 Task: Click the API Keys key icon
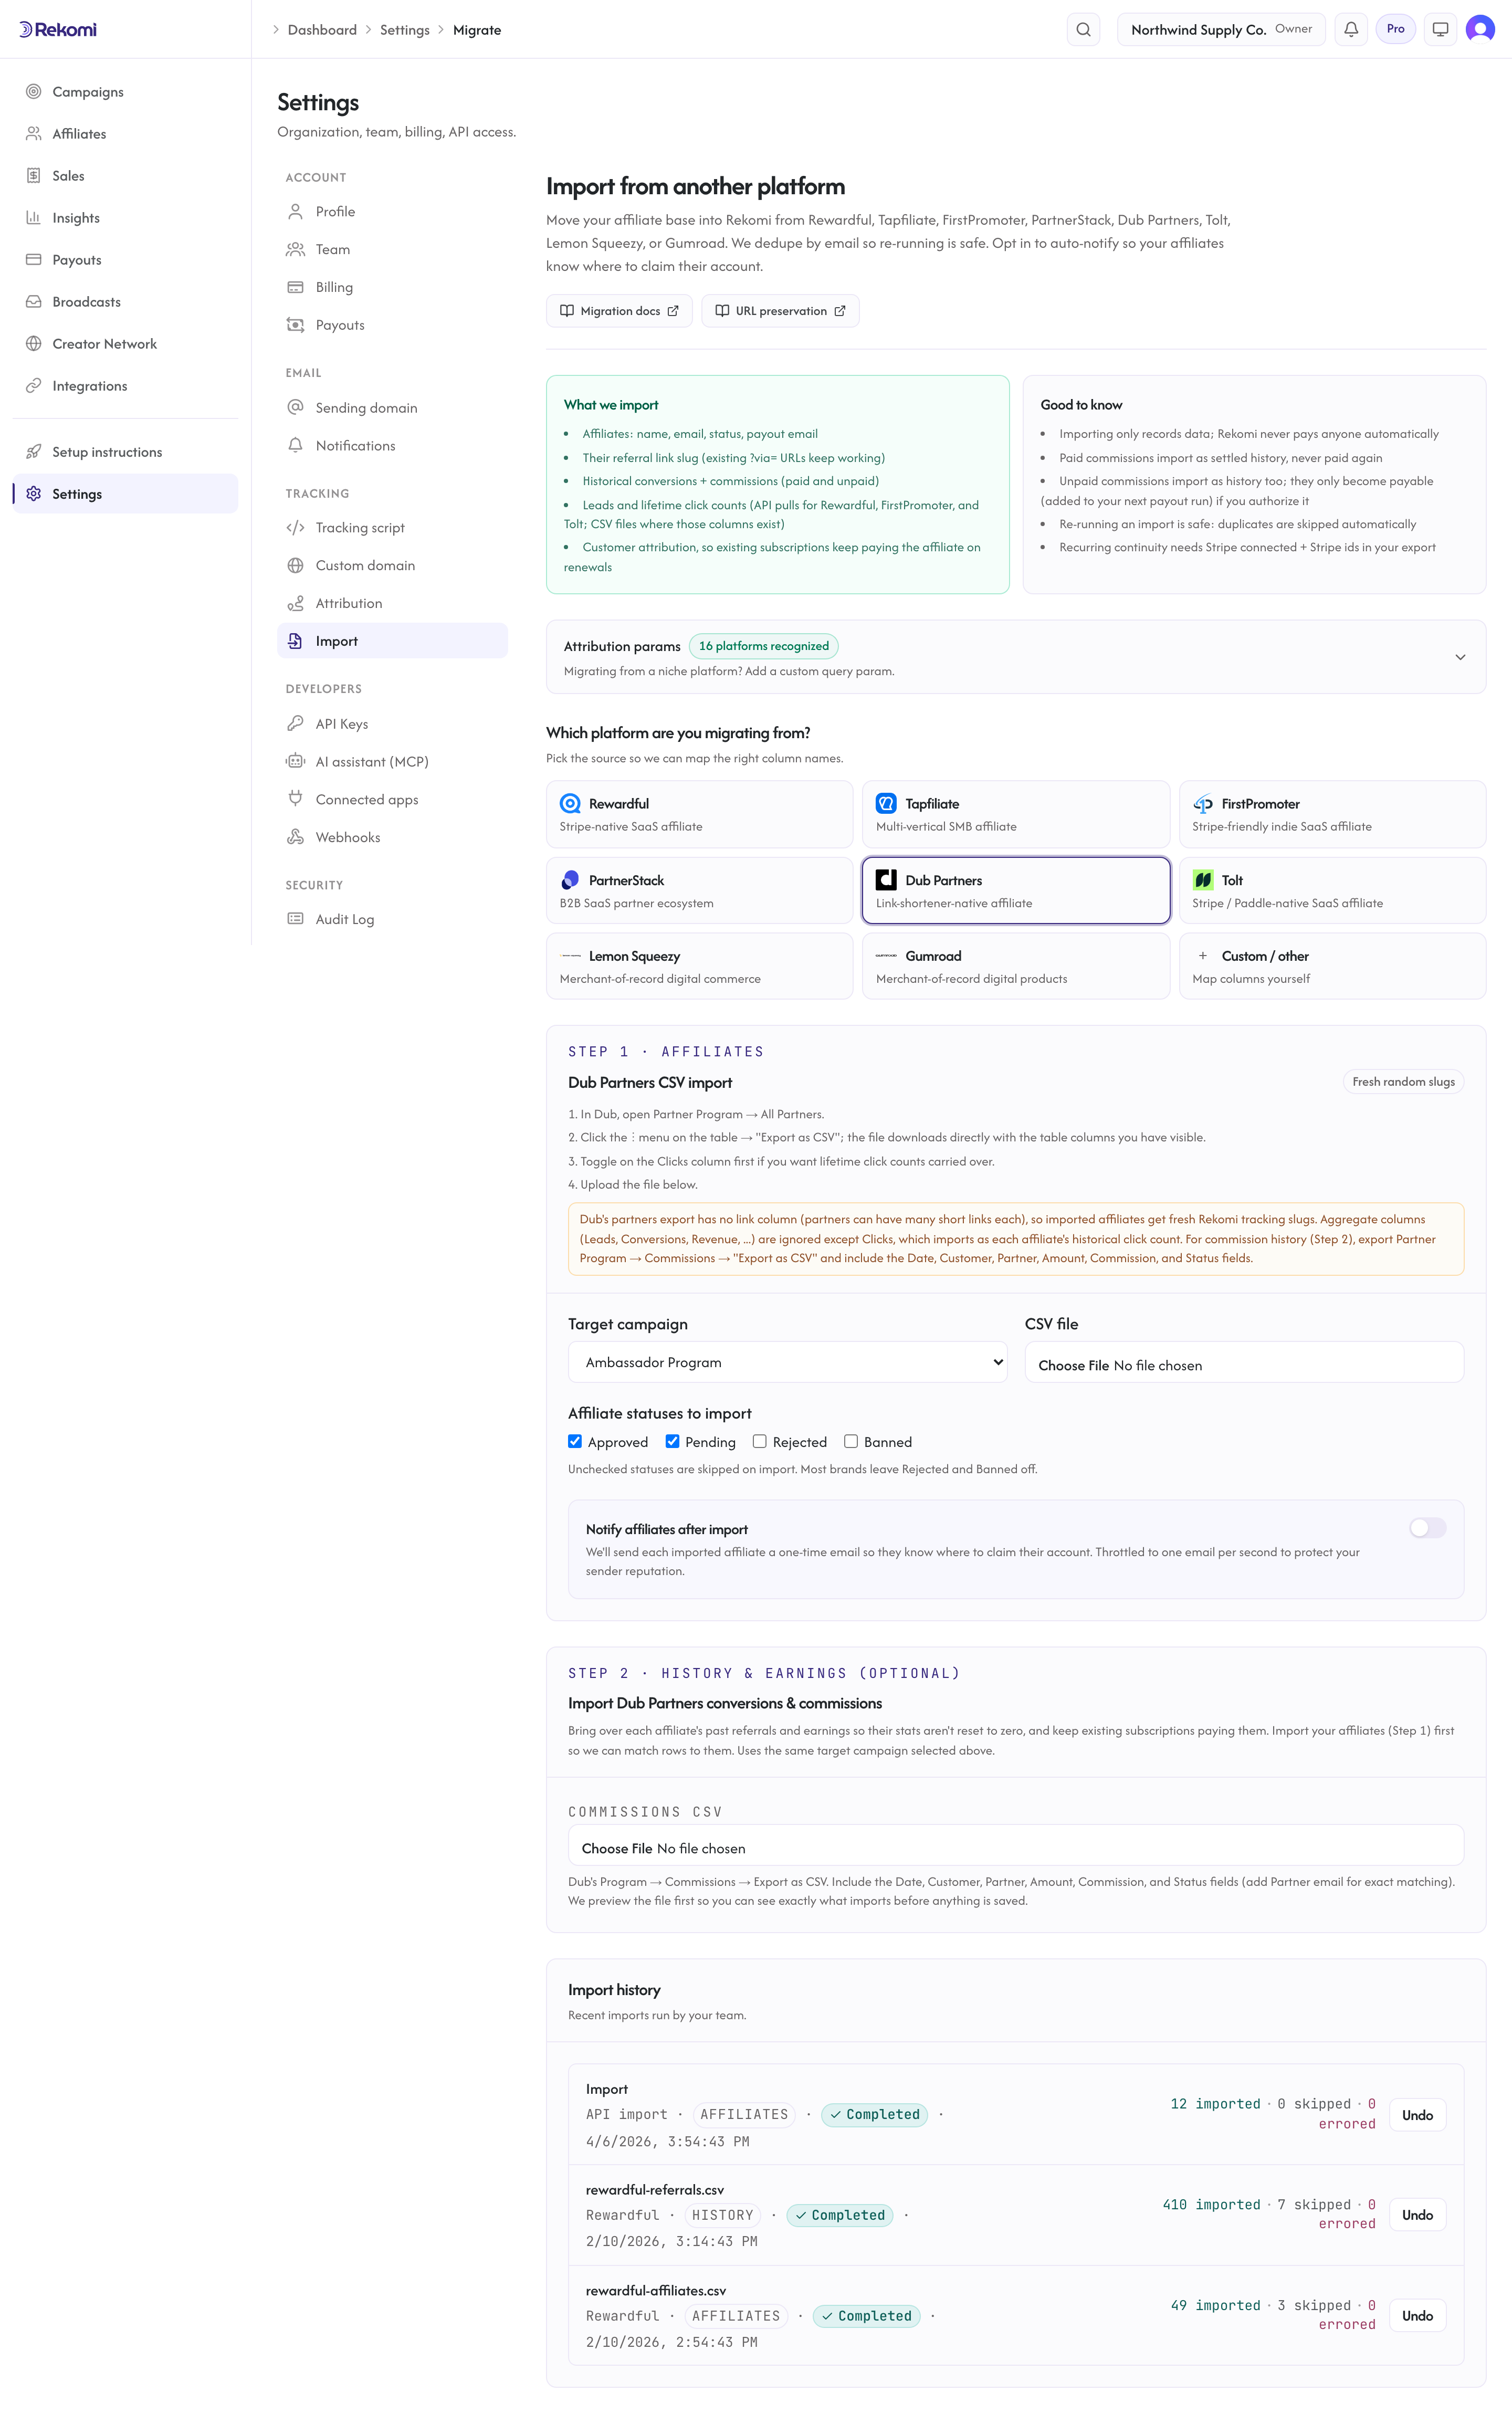[x=295, y=723]
